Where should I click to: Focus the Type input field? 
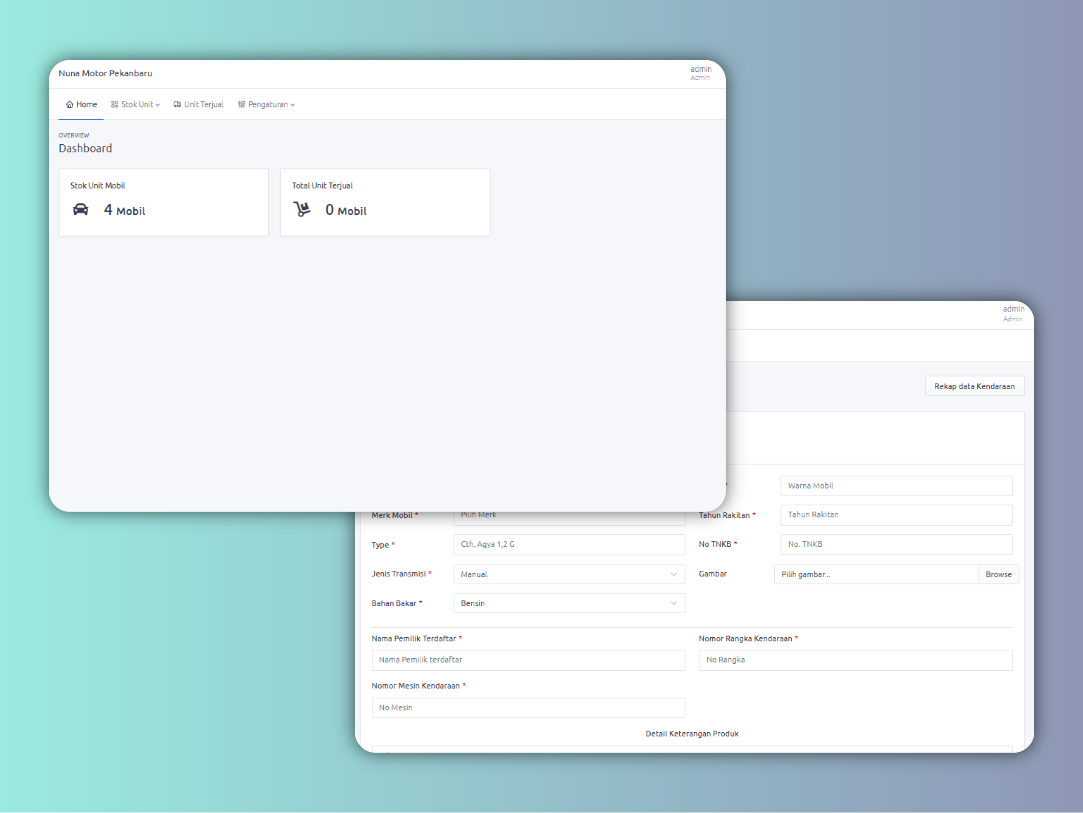pyautogui.click(x=569, y=545)
